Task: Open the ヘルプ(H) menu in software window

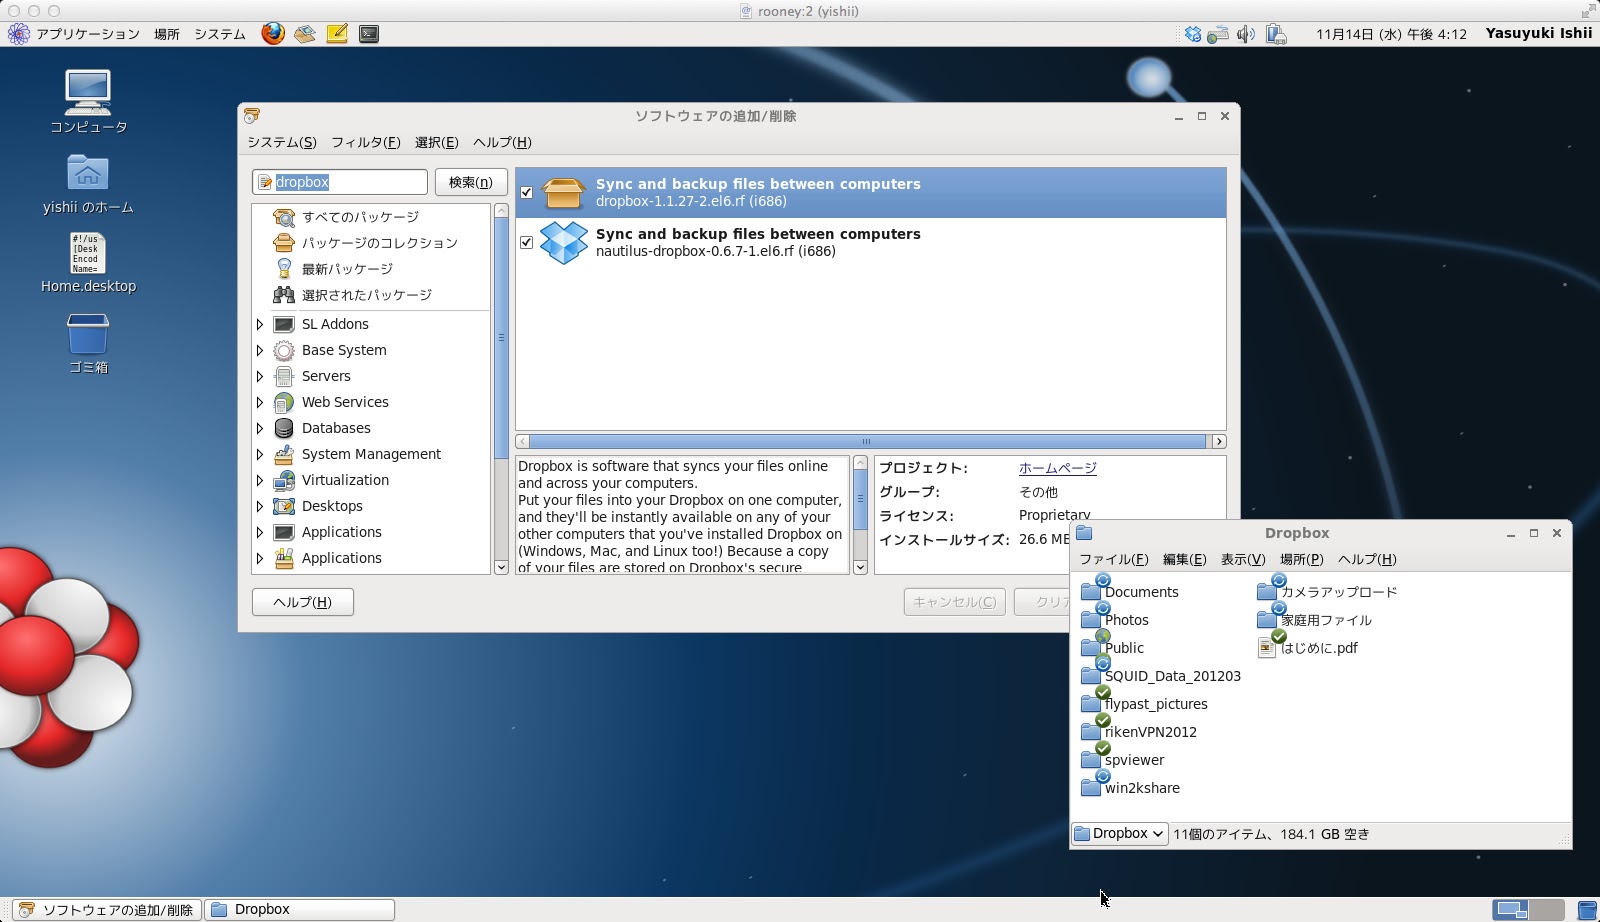Action: click(x=502, y=142)
